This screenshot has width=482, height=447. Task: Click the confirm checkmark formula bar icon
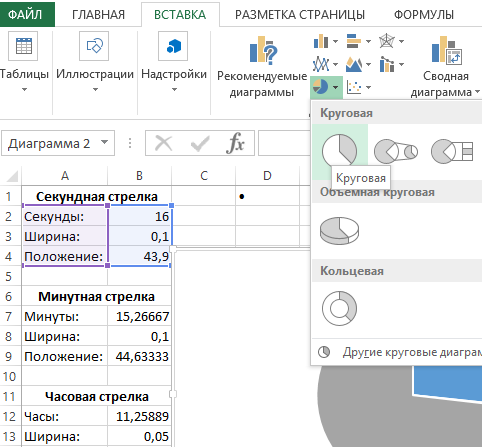tap(199, 144)
